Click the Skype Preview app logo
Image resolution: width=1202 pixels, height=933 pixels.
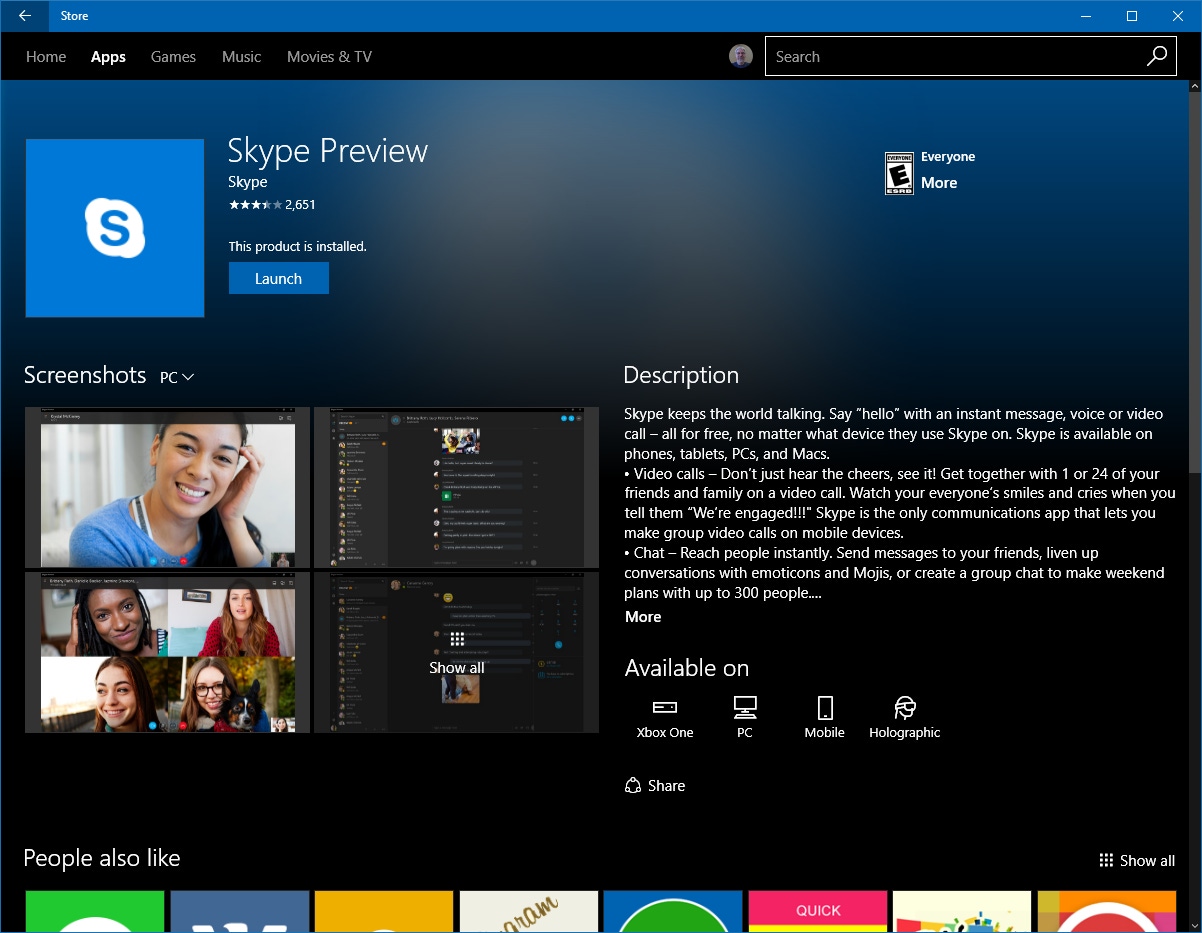coord(114,228)
